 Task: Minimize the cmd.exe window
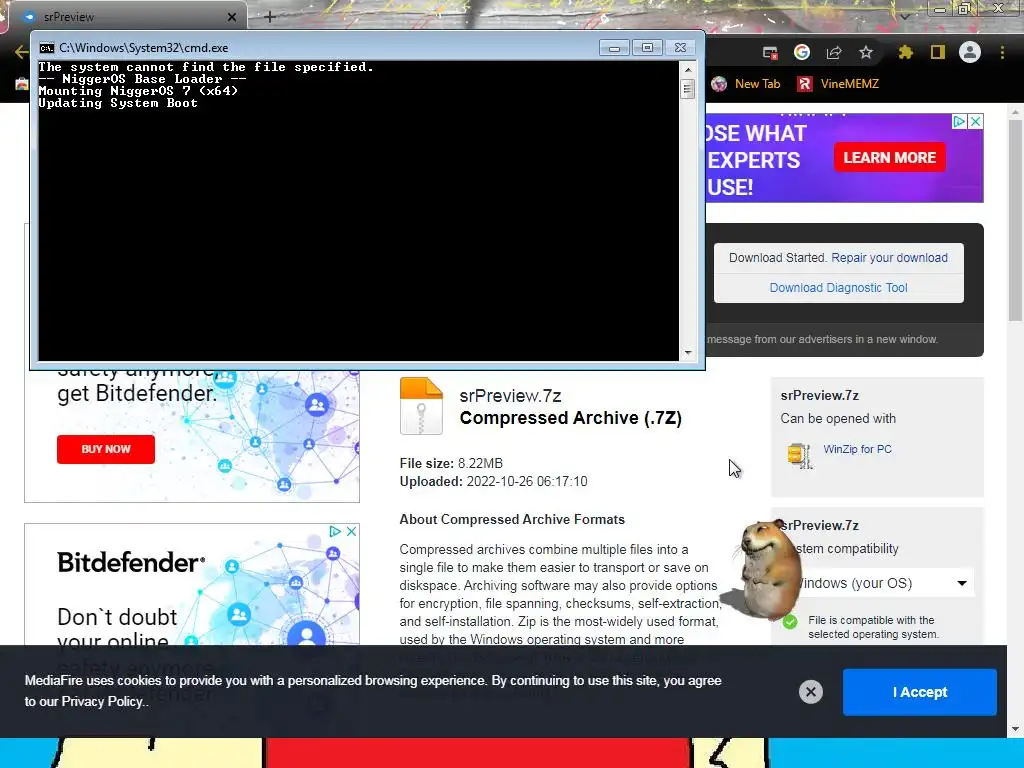(x=614, y=48)
